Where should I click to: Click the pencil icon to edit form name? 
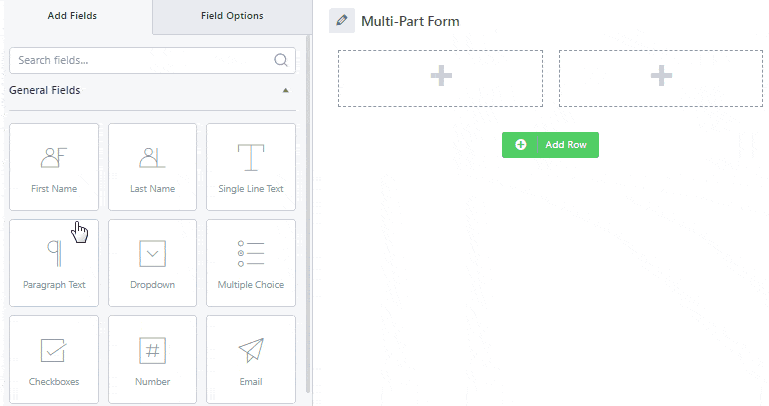point(342,21)
